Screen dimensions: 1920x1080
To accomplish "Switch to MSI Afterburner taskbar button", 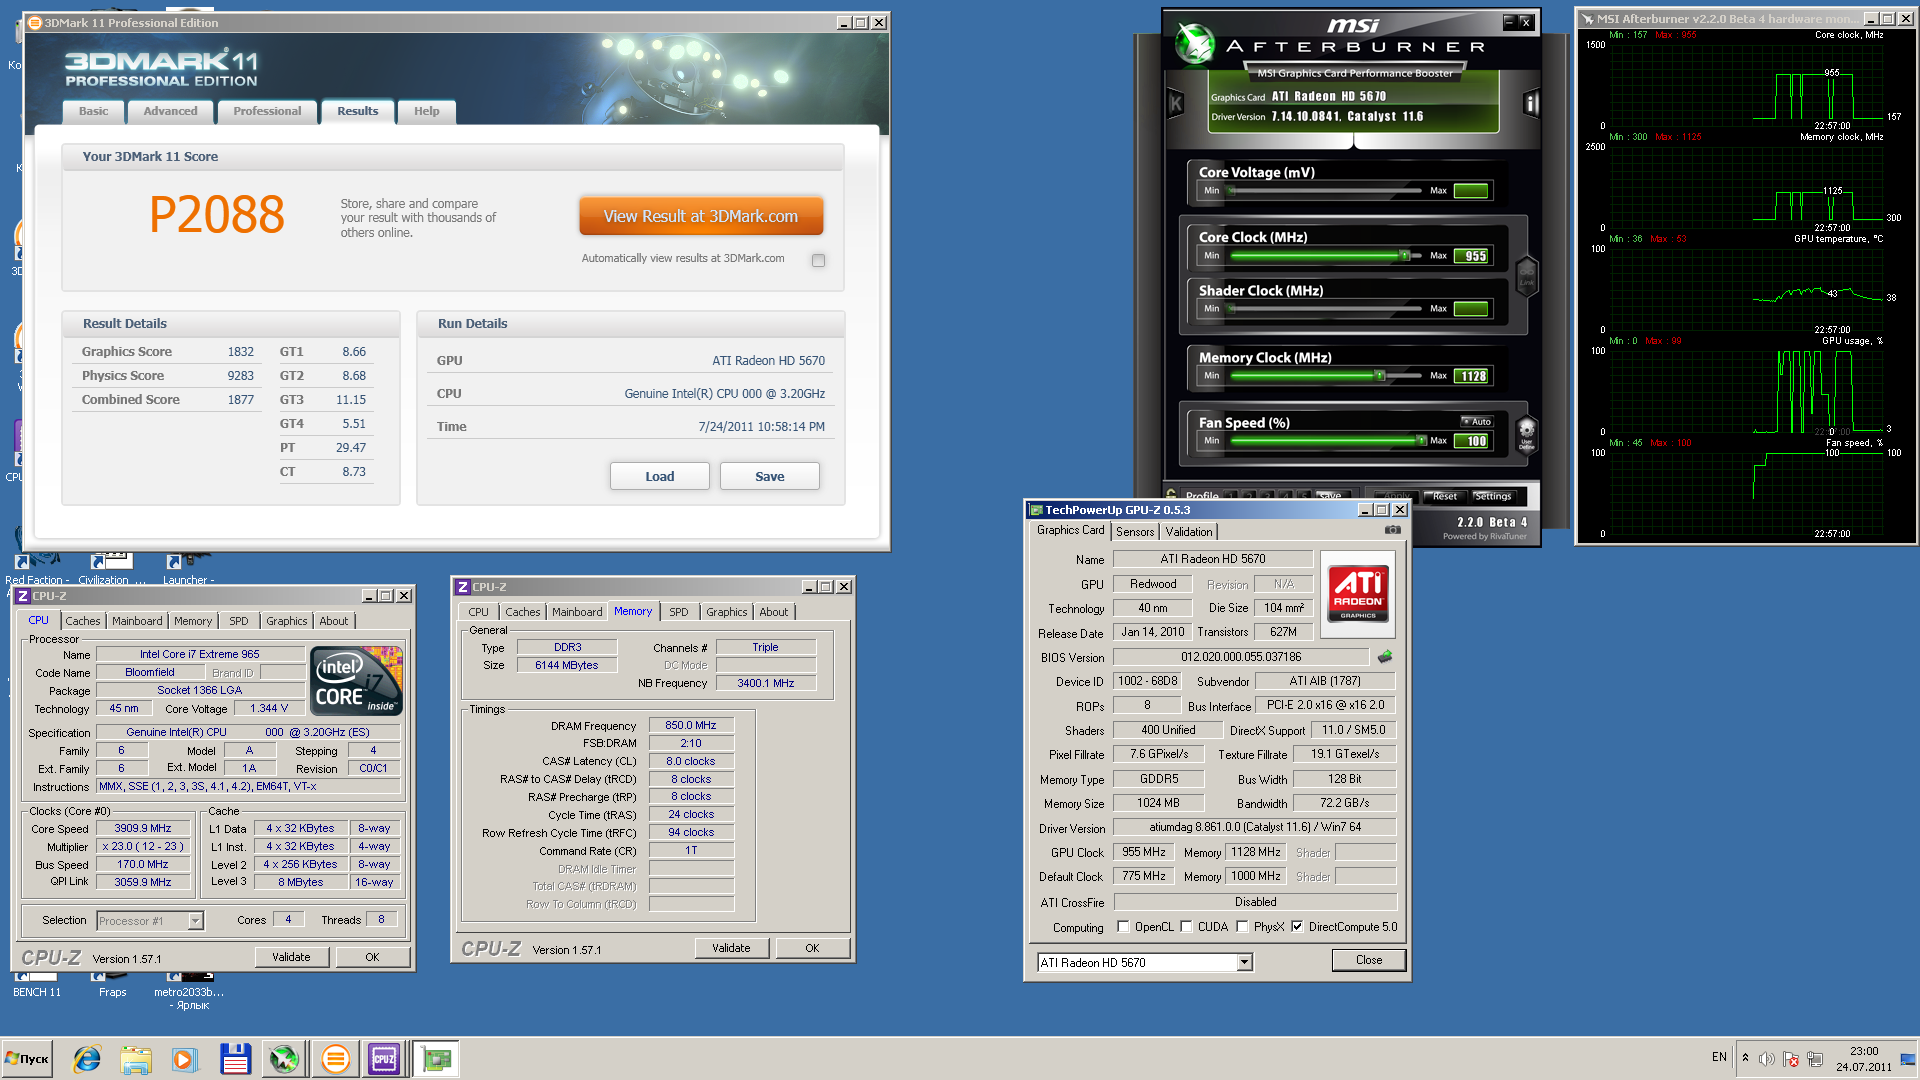I will [284, 1059].
